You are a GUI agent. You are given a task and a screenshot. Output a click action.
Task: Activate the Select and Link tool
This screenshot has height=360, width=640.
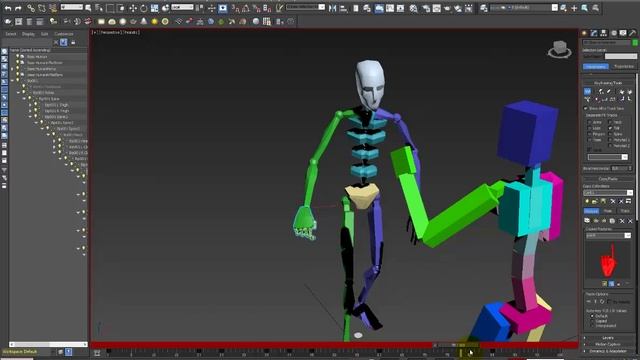coord(31,8)
